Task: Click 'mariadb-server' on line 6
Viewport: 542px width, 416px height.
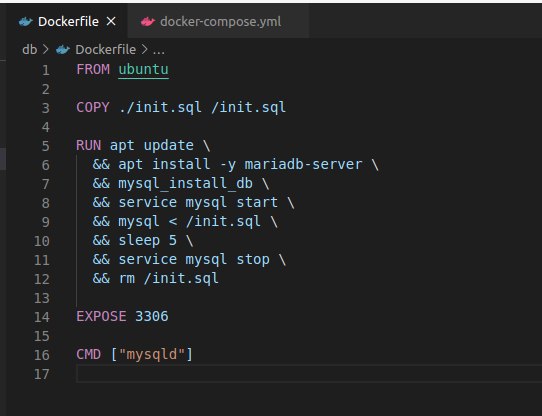Action: (303, 165)
